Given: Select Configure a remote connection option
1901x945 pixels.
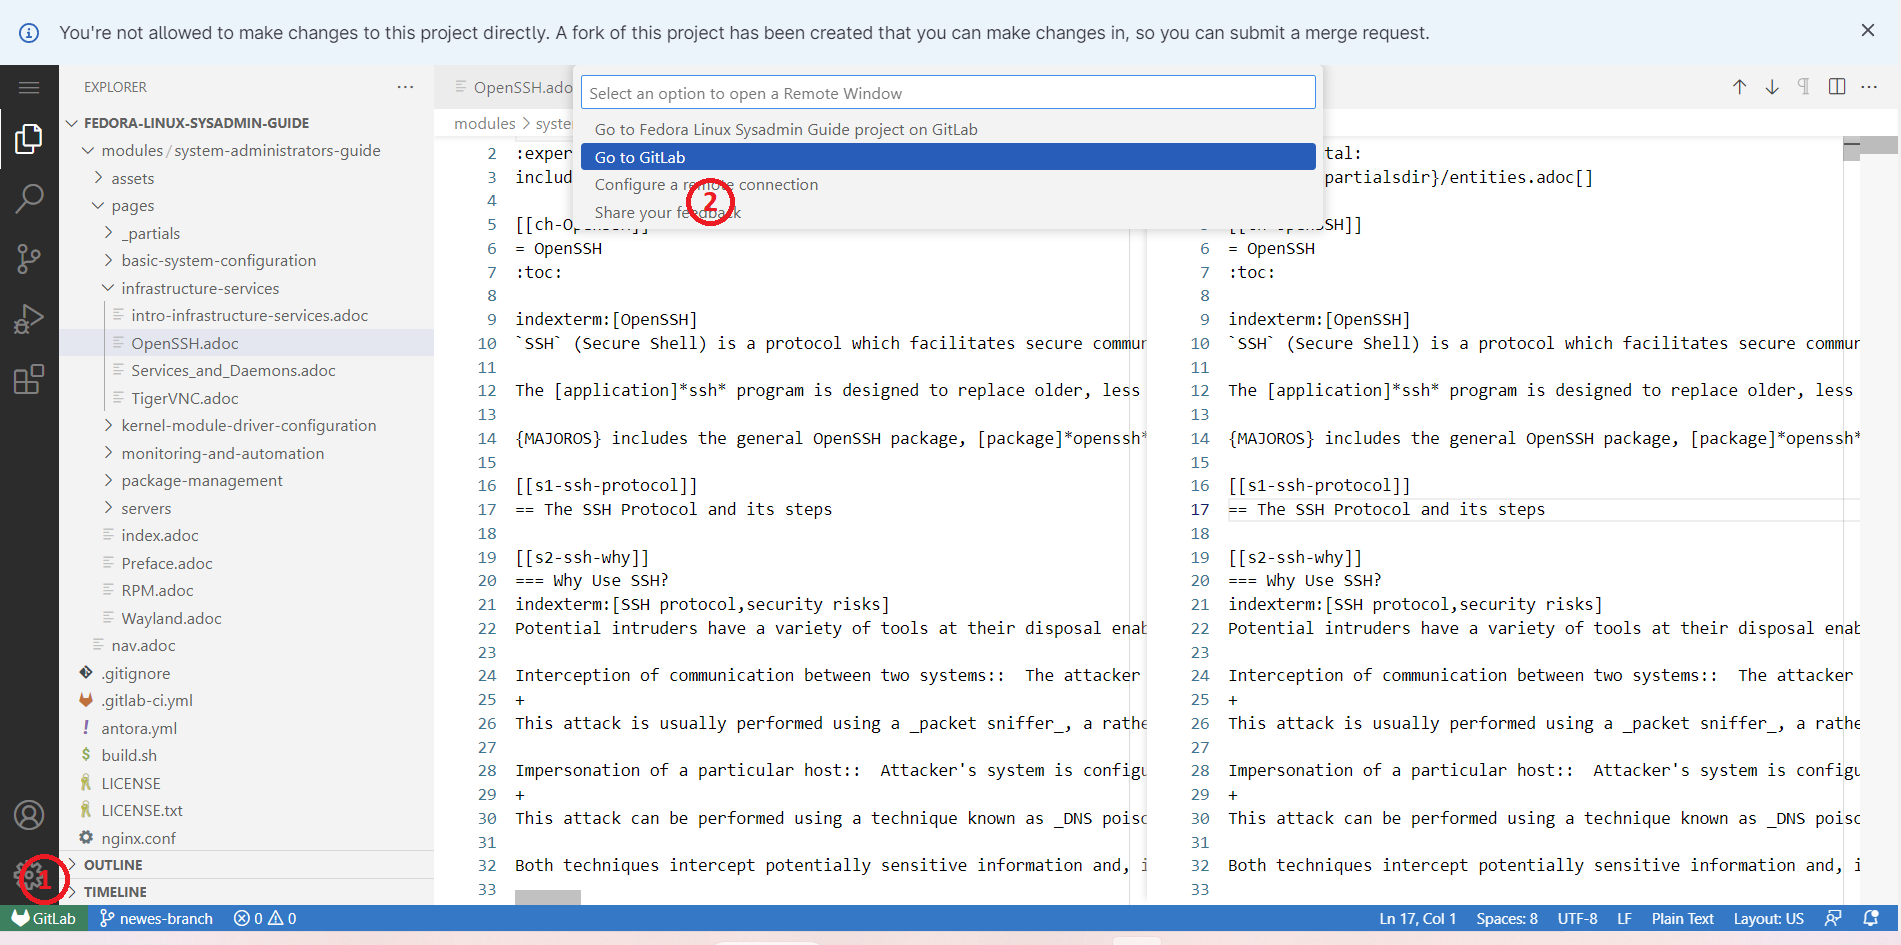Looking at the screenshot, I should click(x=948, y=184).
